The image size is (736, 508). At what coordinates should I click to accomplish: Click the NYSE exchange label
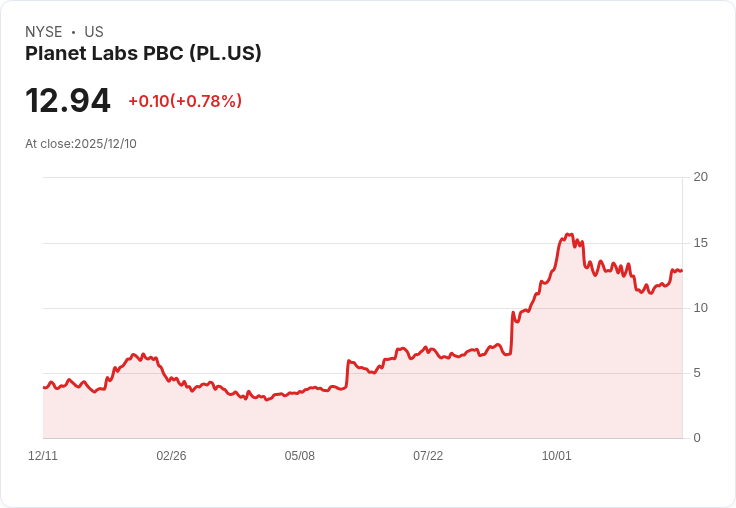[44, 32]
